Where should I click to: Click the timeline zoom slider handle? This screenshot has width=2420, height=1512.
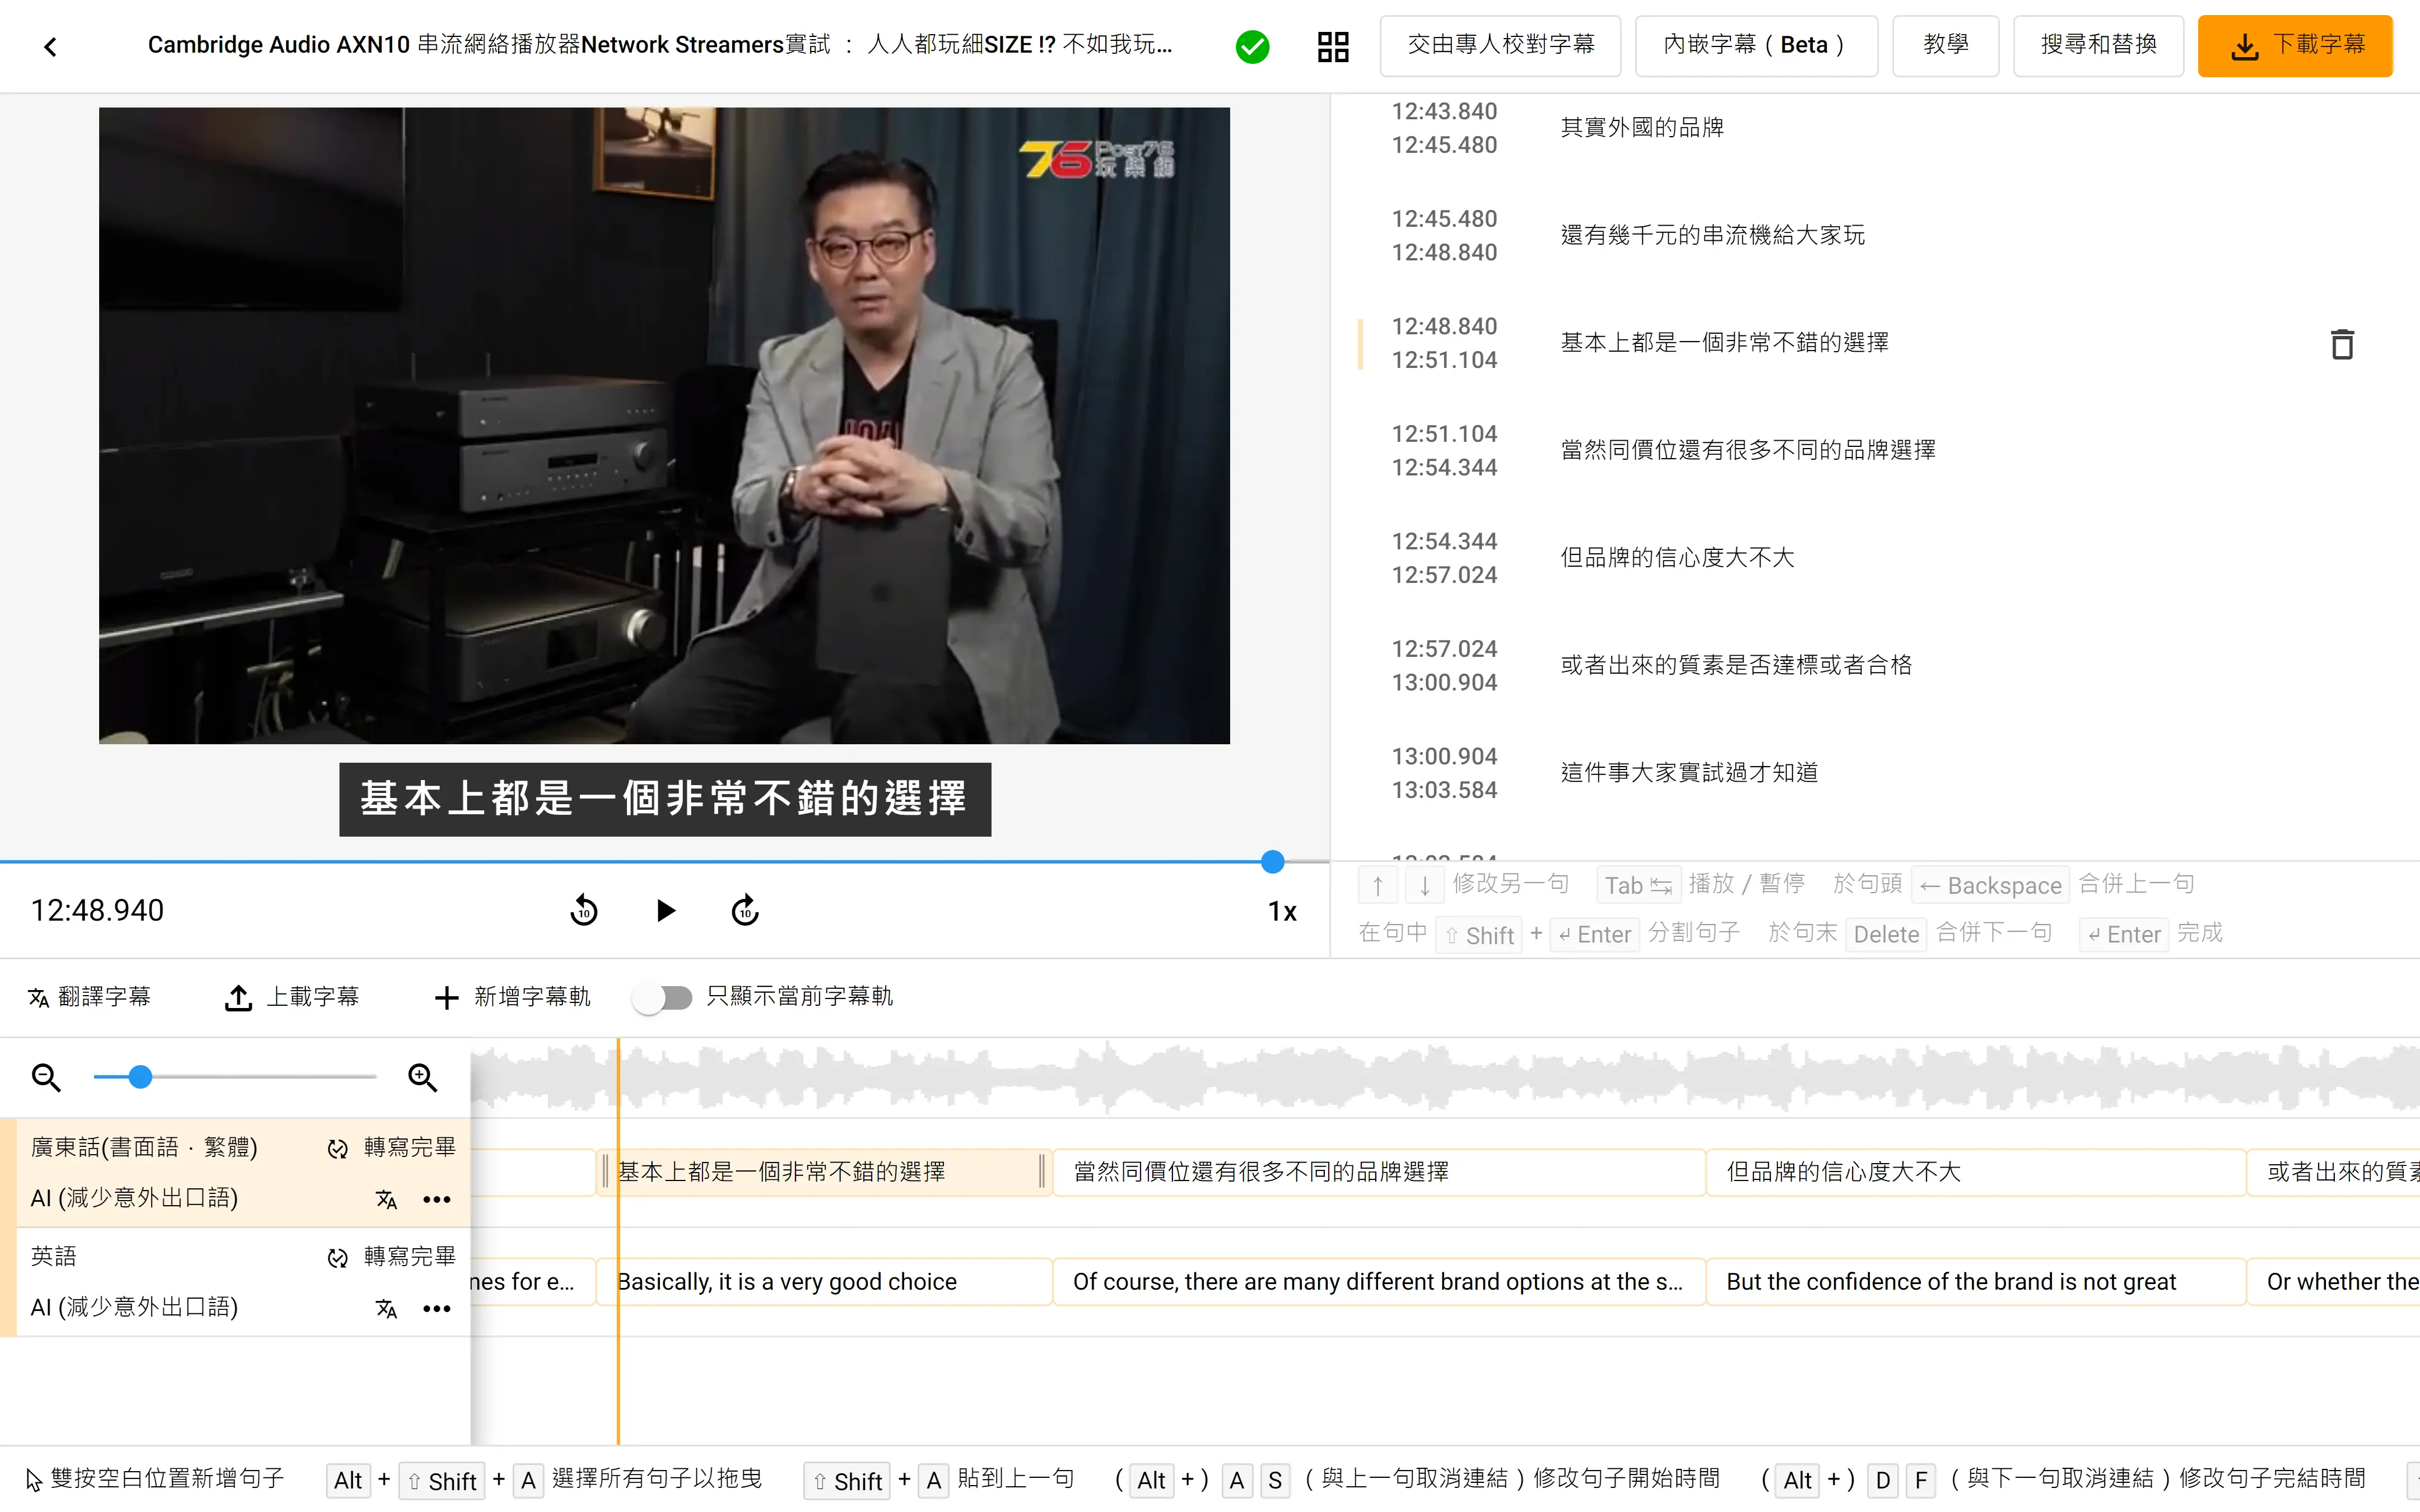click(x=140, y=1077)
